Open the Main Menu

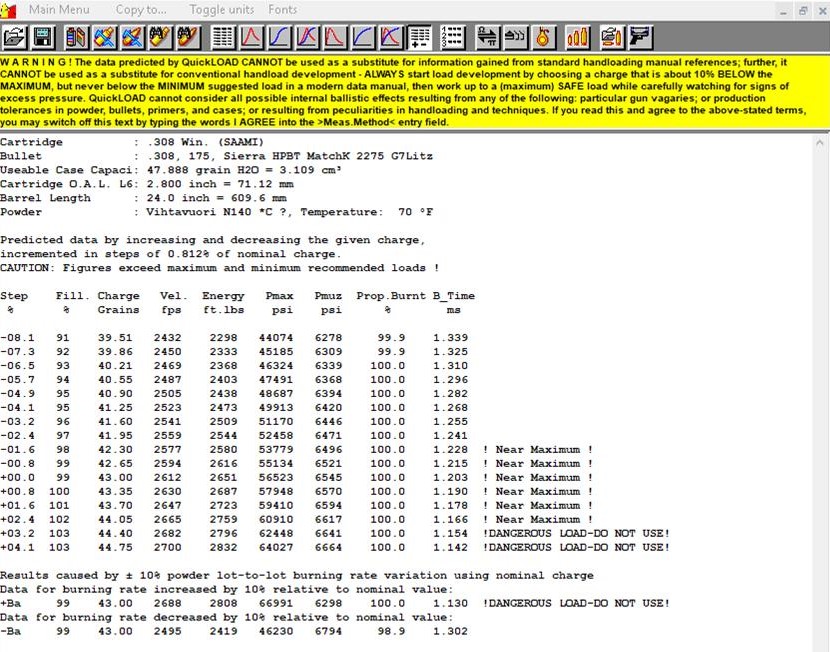(x=59, y=10)
